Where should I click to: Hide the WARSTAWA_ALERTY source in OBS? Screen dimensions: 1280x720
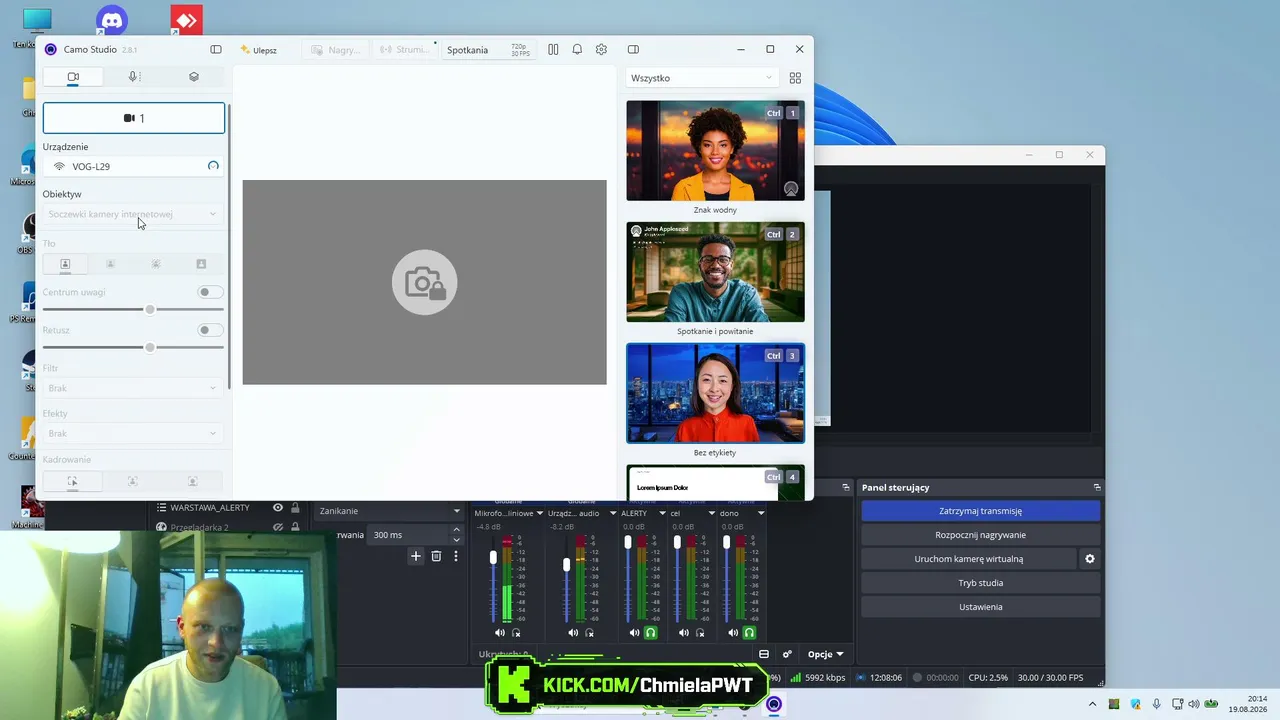[278, 508]
